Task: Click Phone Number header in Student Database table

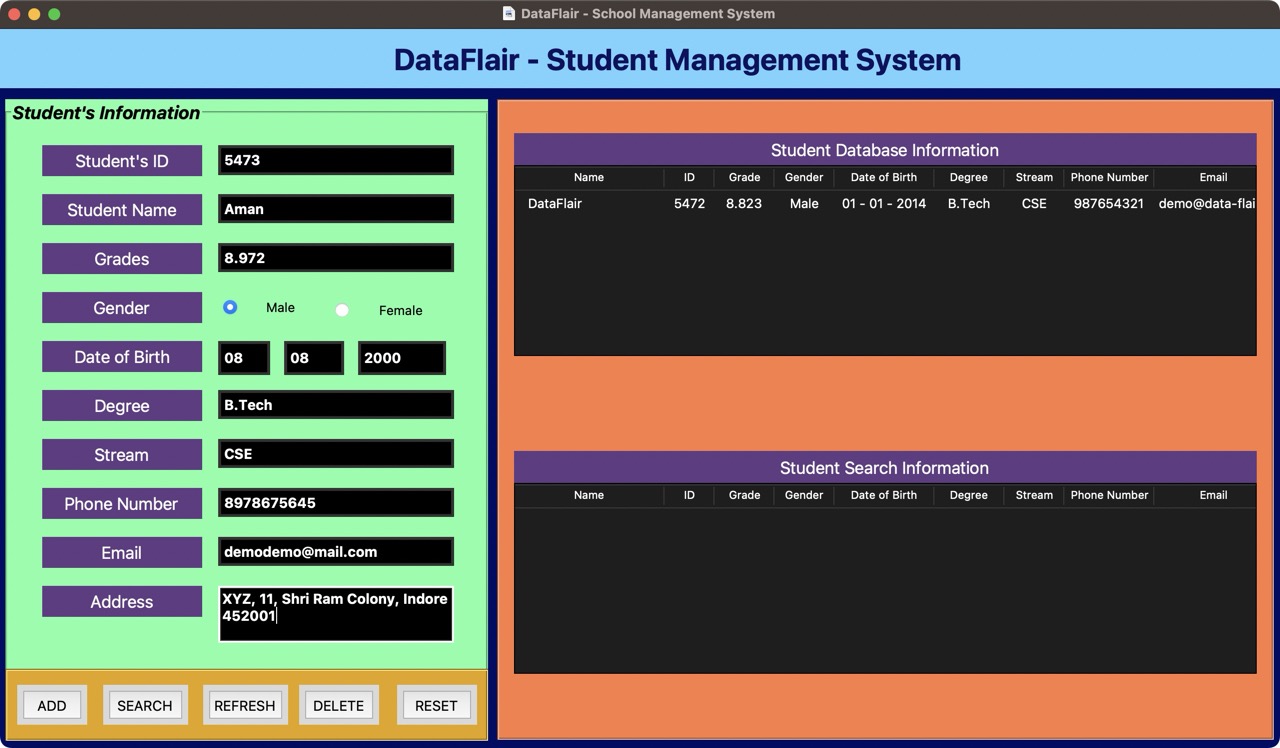Action: click(x=1109, y=177)
